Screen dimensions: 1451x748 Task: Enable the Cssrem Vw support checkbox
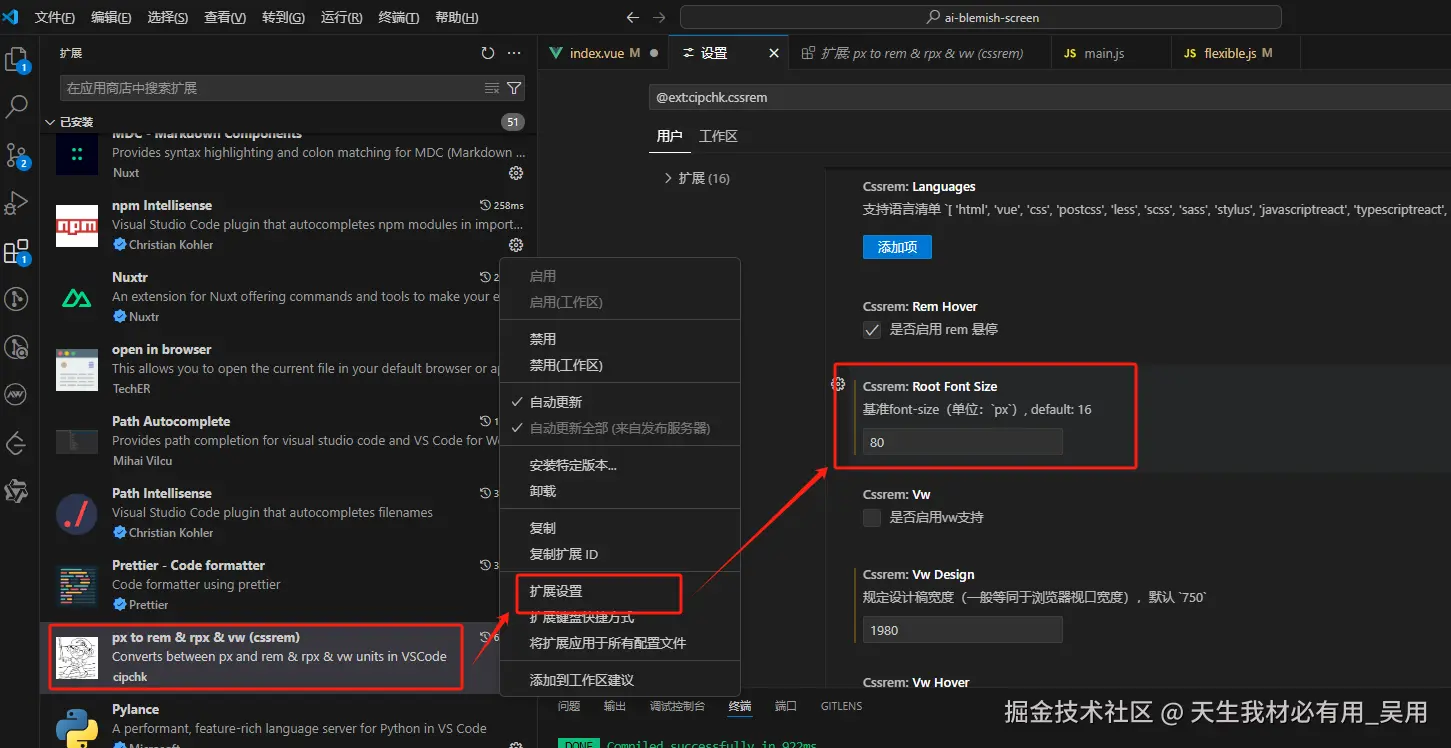coord(871,517)
